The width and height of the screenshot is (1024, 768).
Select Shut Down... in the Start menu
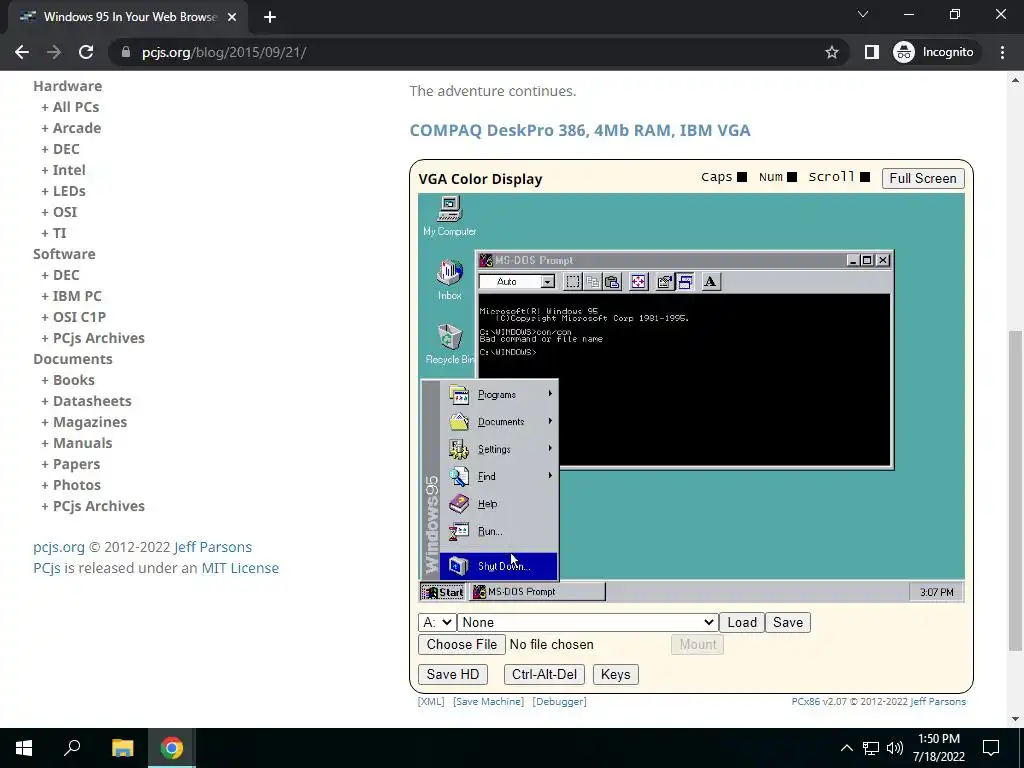[499, 566]
